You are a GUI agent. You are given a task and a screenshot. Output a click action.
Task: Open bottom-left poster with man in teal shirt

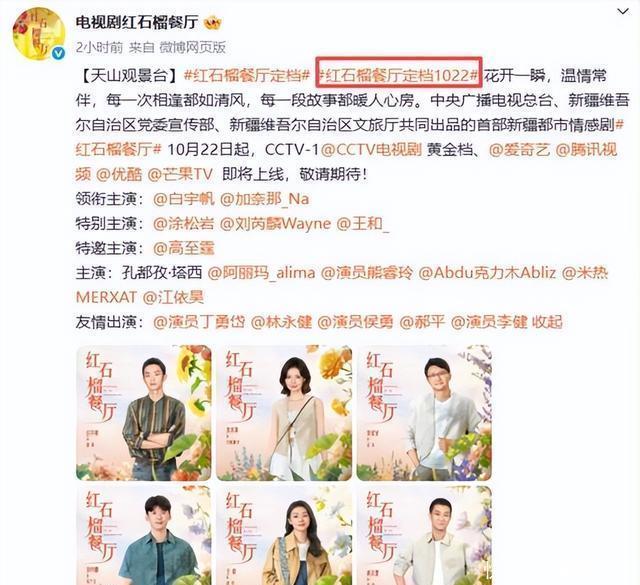tap(144, 535)
